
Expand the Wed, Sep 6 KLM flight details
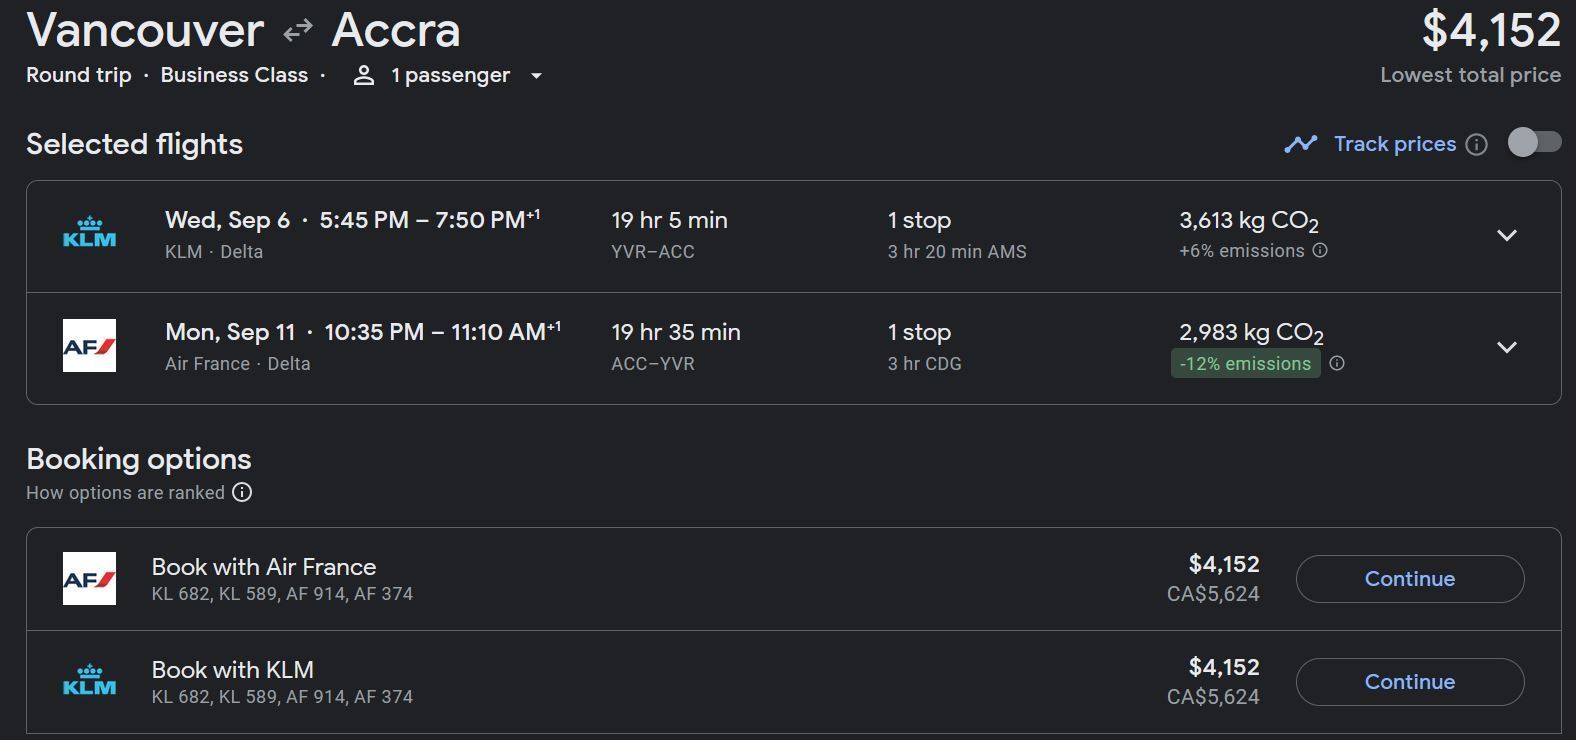pyautogui.click(x=1507, y=235)
